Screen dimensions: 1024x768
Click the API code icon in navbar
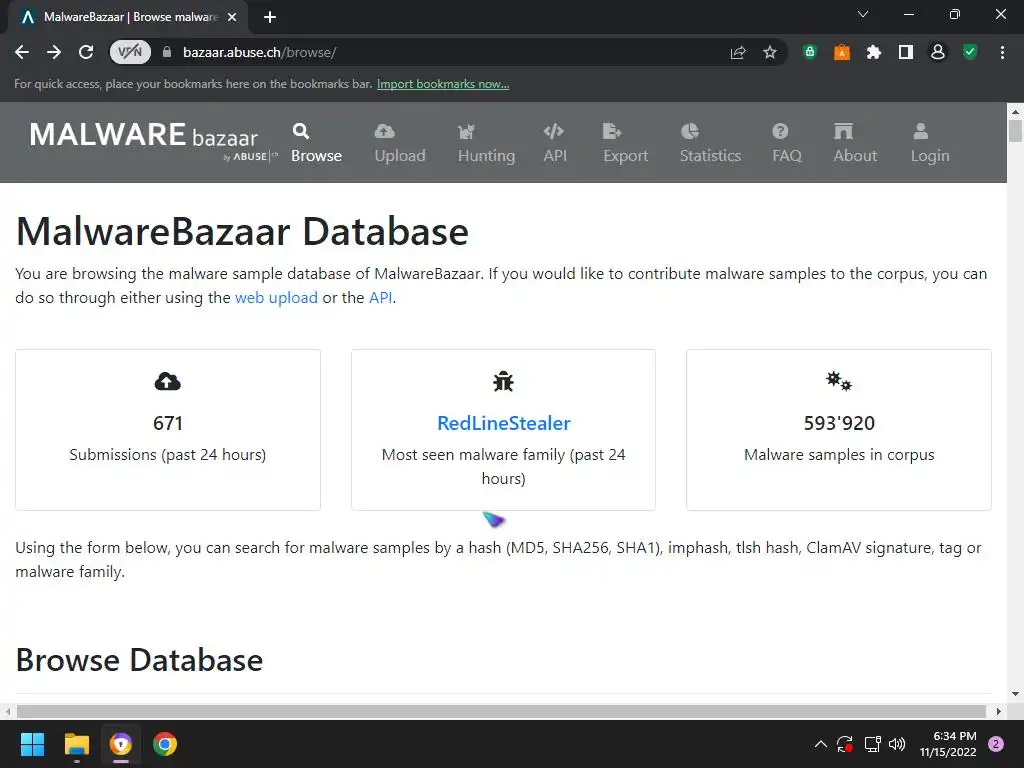tap(554, 131)
